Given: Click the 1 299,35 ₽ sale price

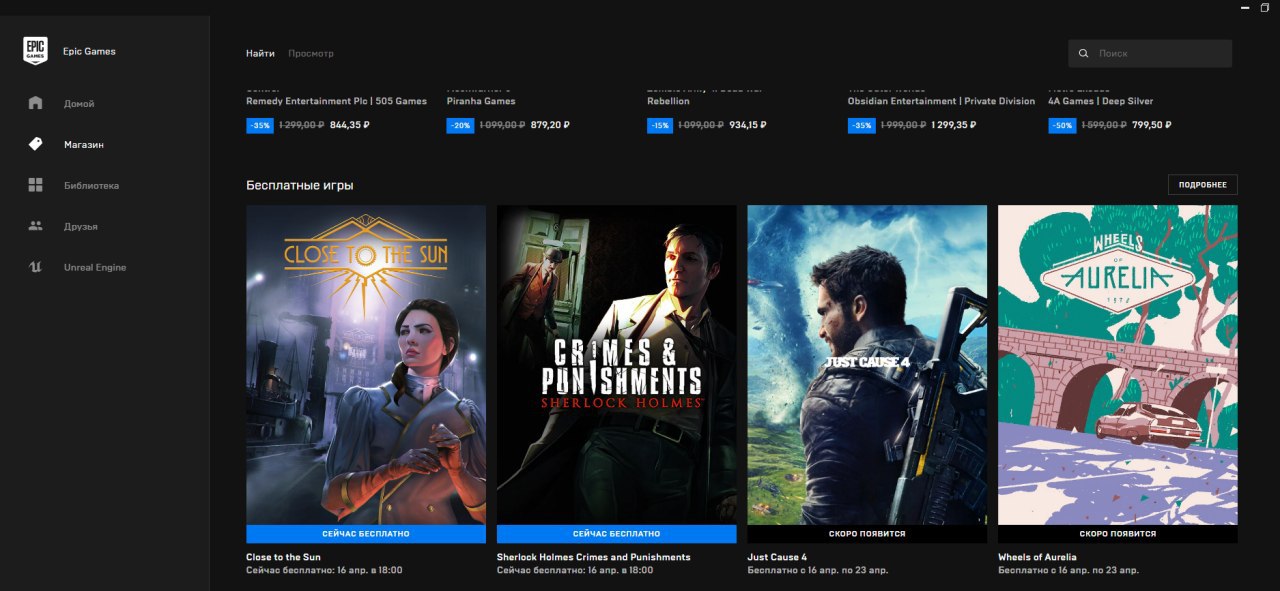Looking at the screenshot, I should (x=953, y=125).
